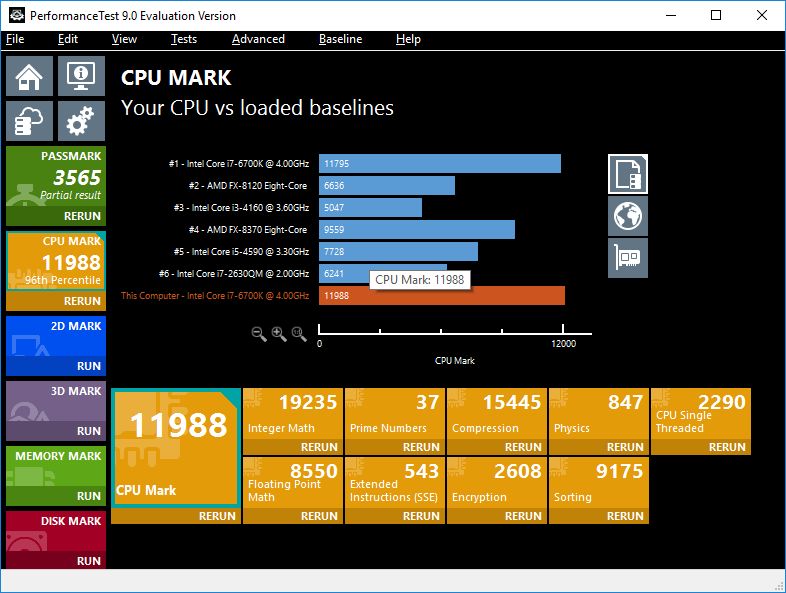Click the Intel Core i5-4590 baseline bar
The width and height of the screenshot is (786, 593).
[x=398, y=252]
